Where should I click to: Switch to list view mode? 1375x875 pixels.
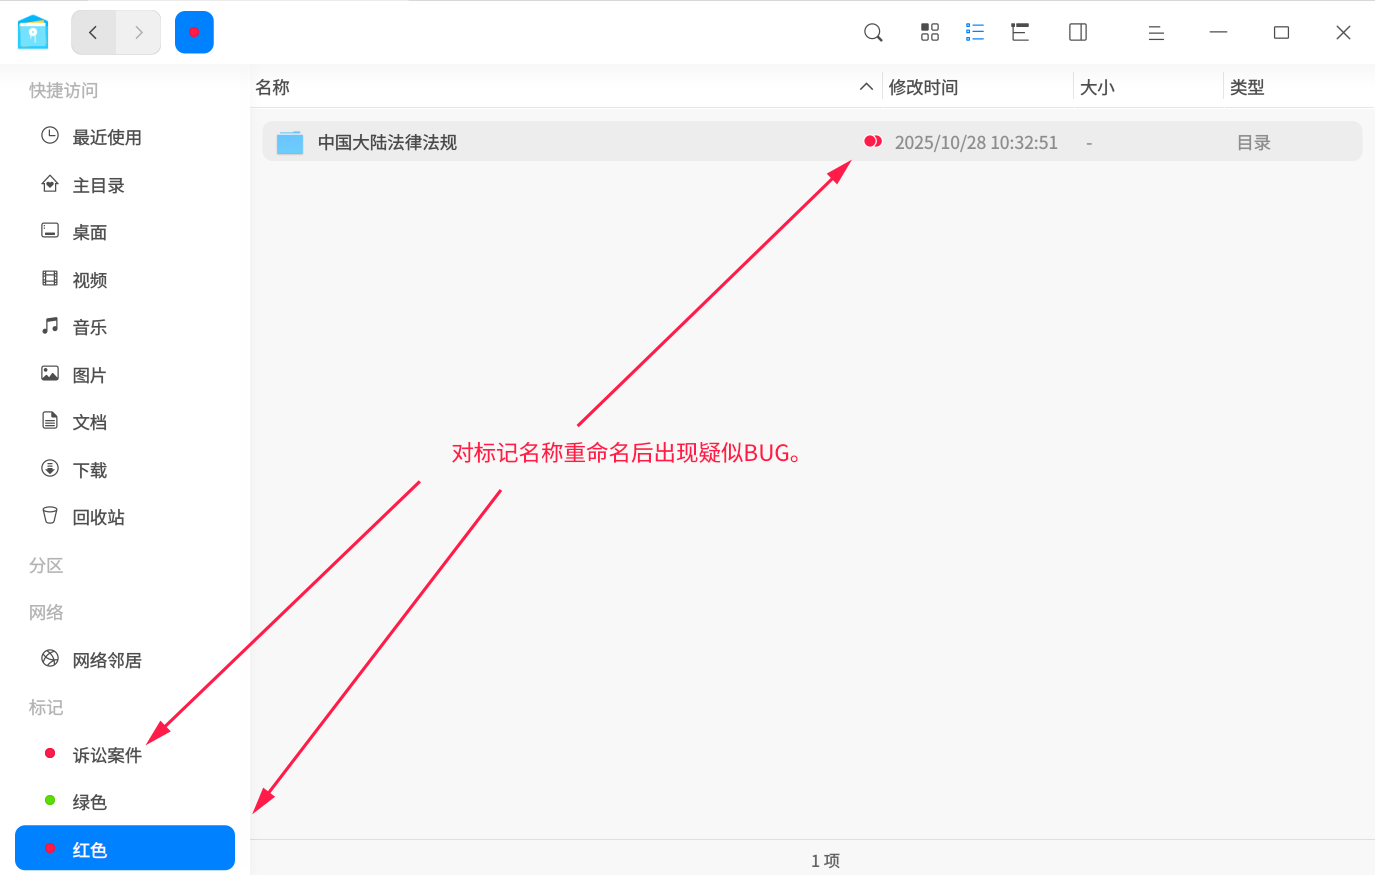point(975,32)
